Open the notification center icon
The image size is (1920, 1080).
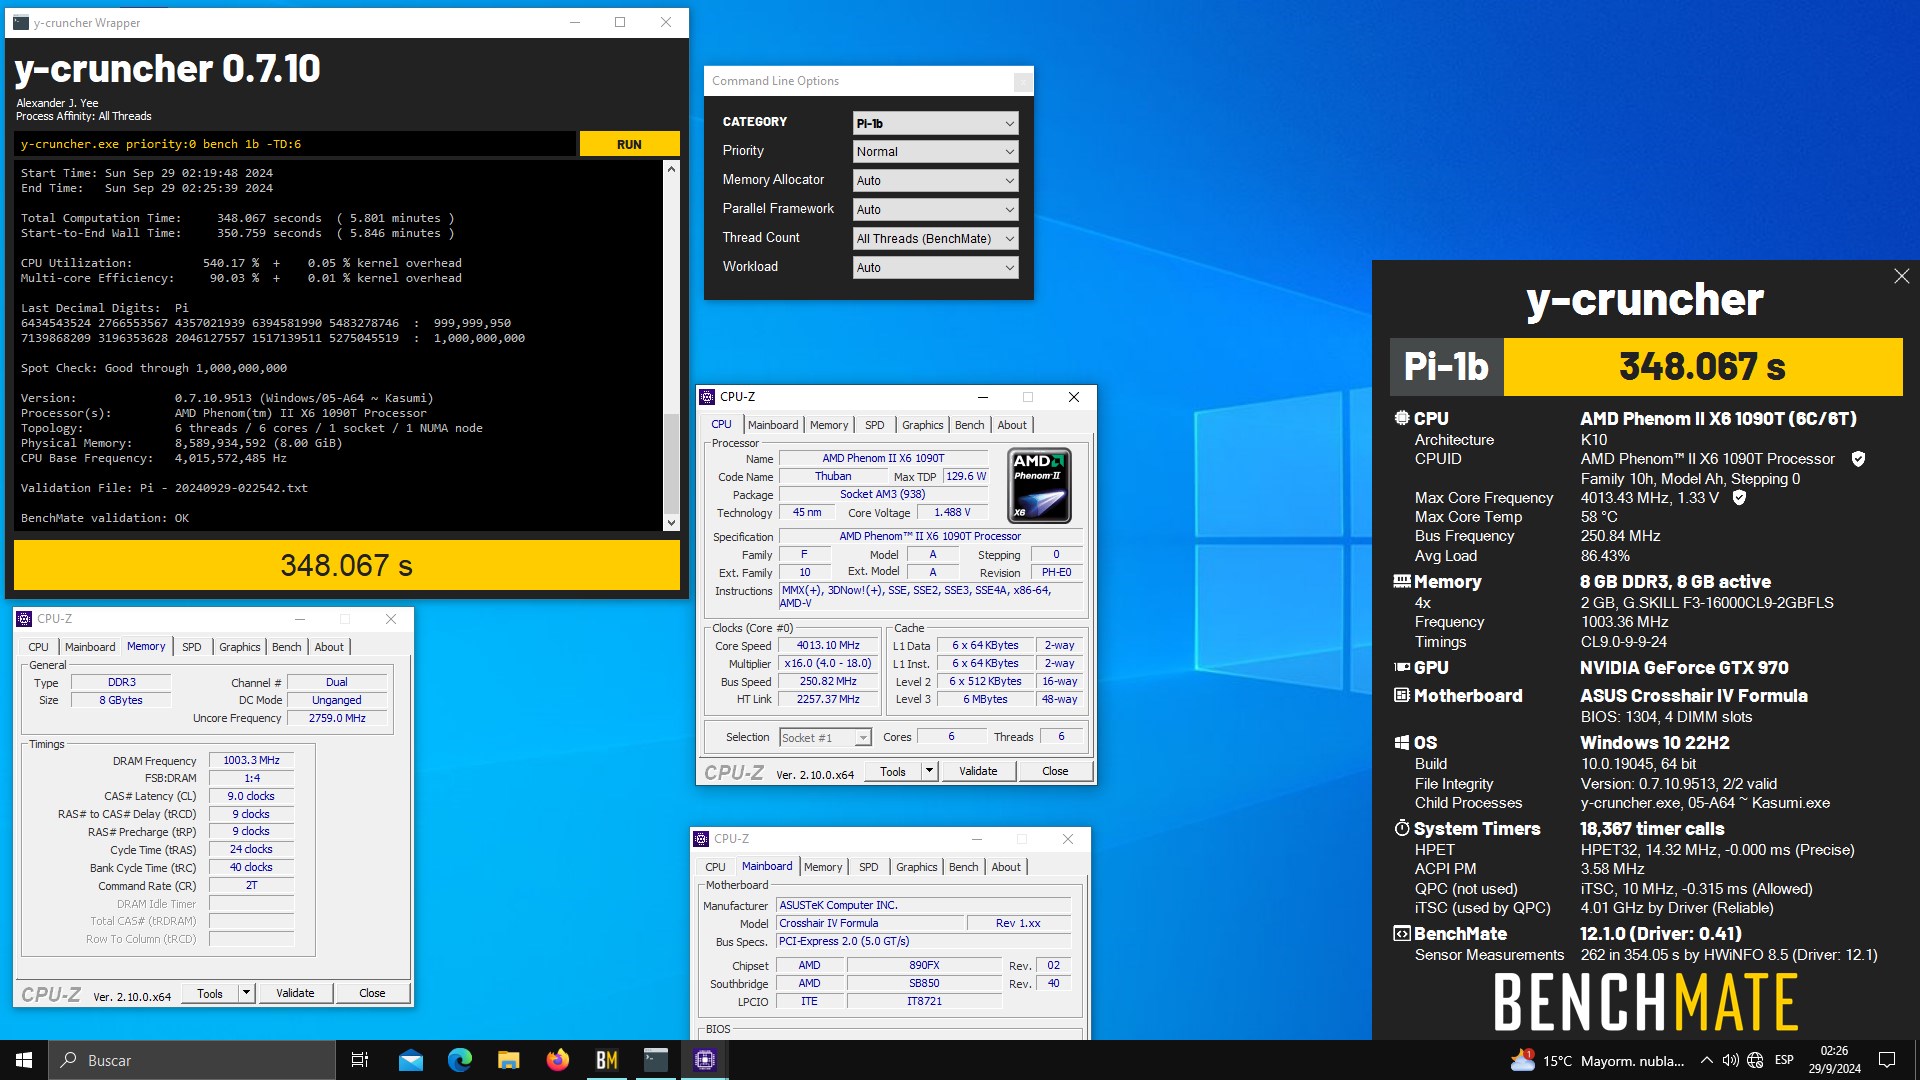click(x=1887, y=1060)
